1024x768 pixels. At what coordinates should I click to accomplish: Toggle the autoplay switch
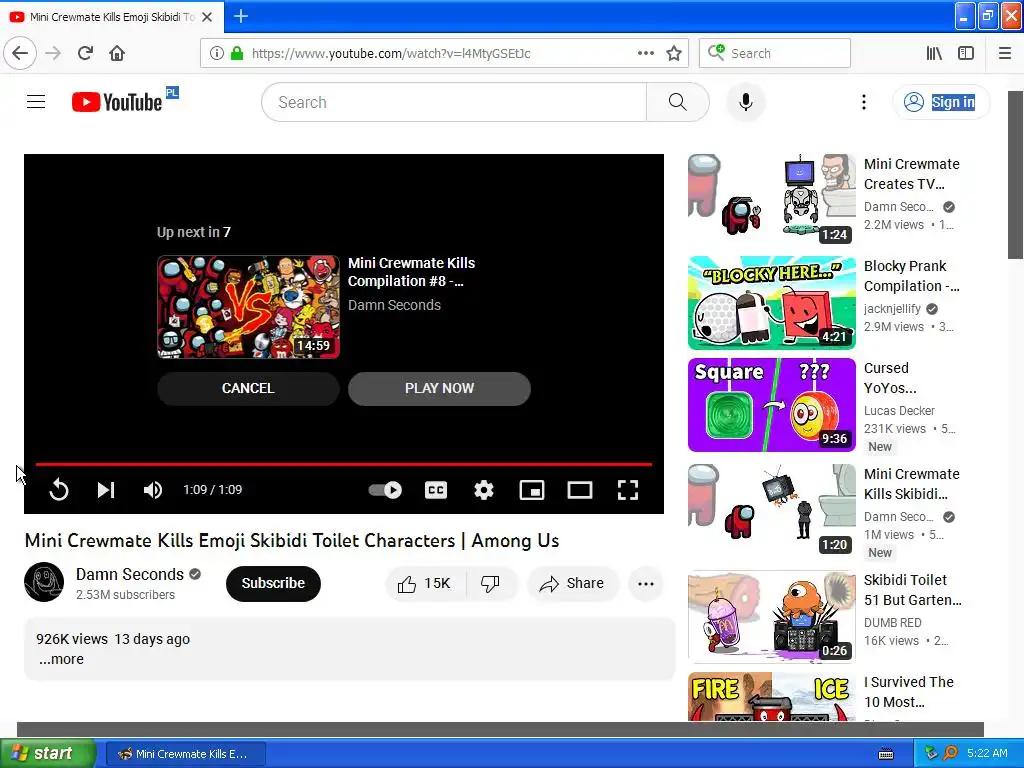click(385, 490)
